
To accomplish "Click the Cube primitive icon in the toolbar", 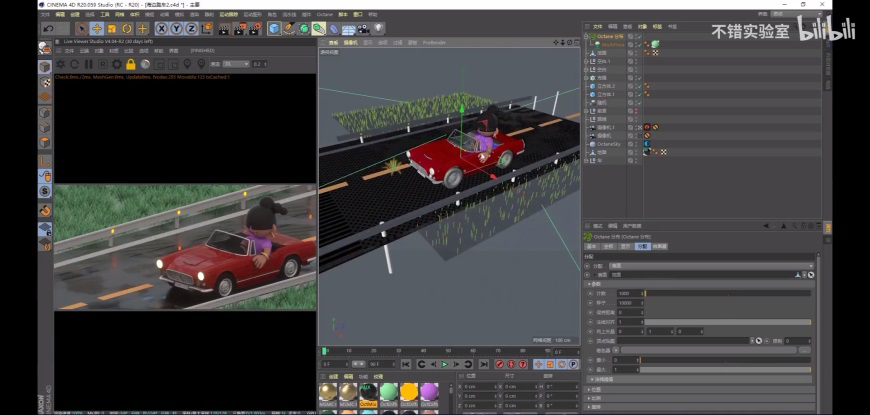I will click(x=274, y=29).
